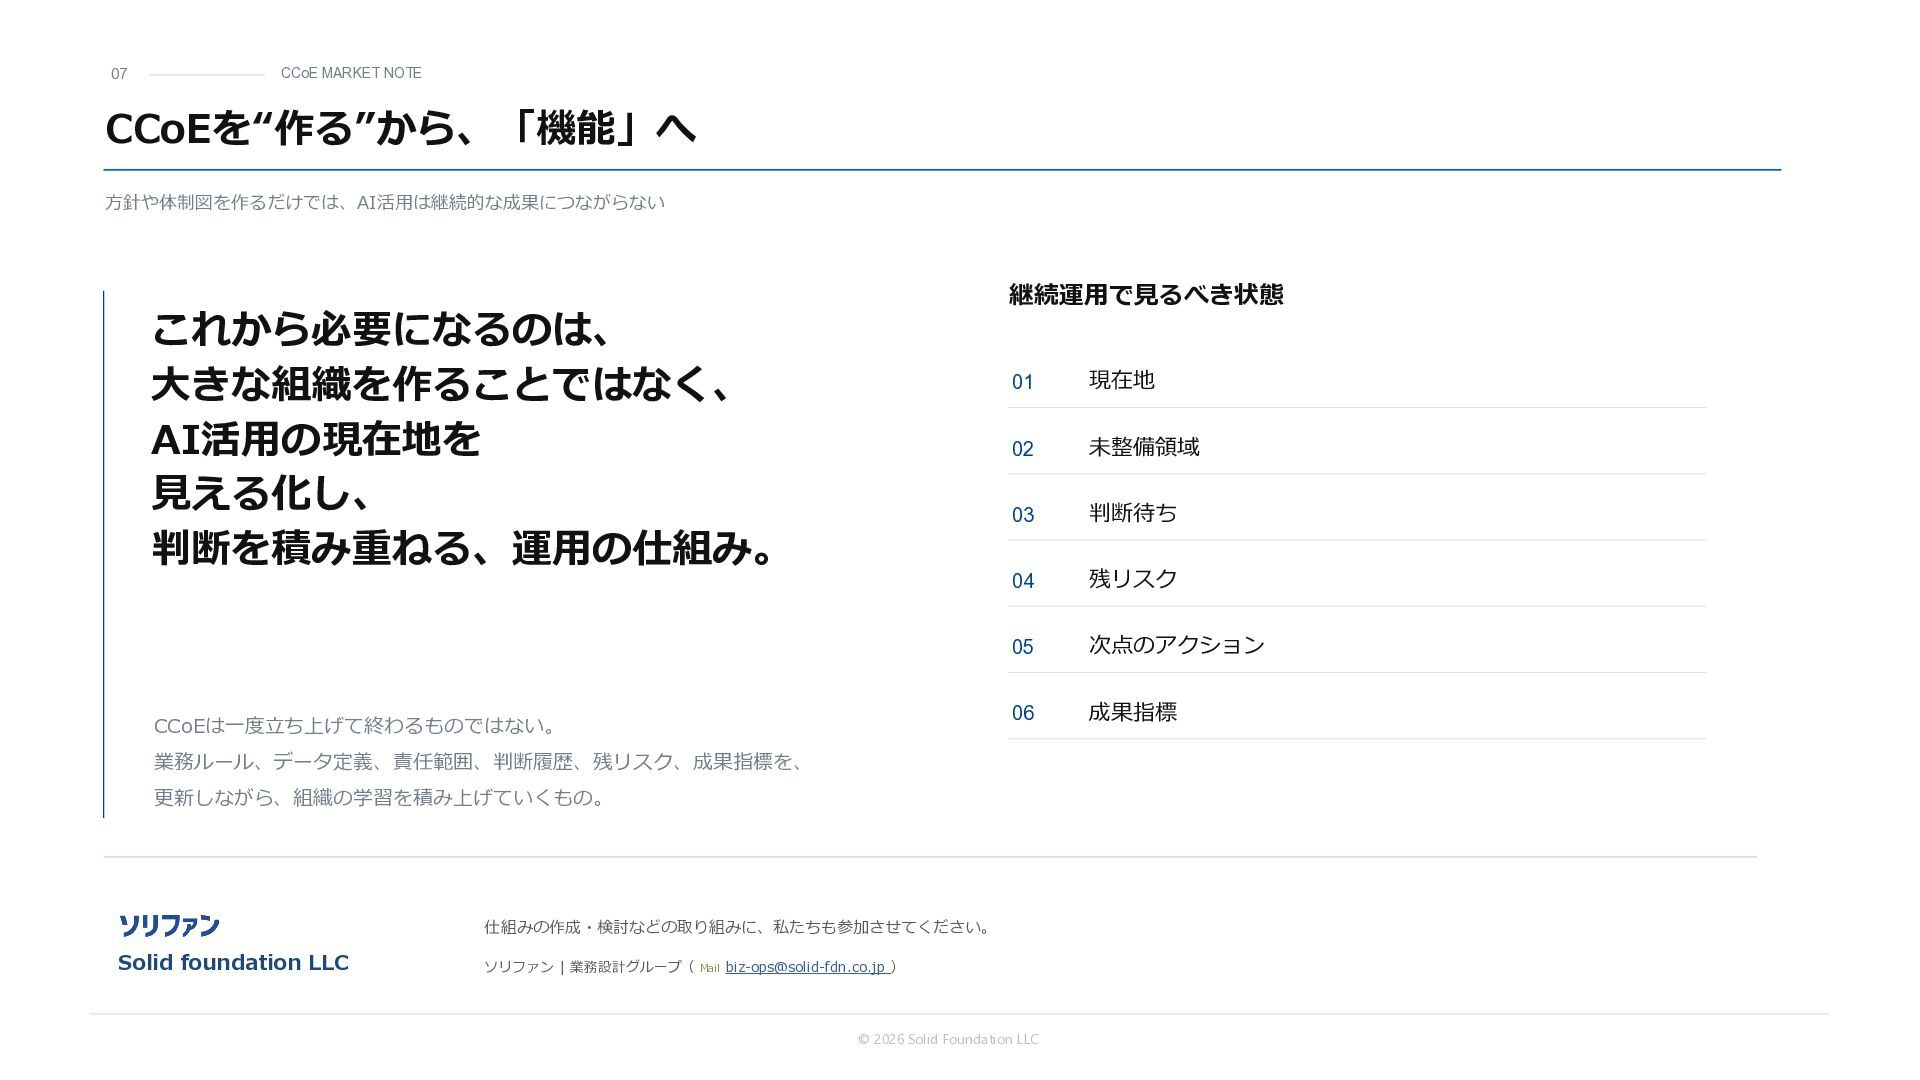The width and height of the screenshot is (1920, 1080).
Task: Click the line 大きな組織を作ることではなく、
Action: pos(442,384)
